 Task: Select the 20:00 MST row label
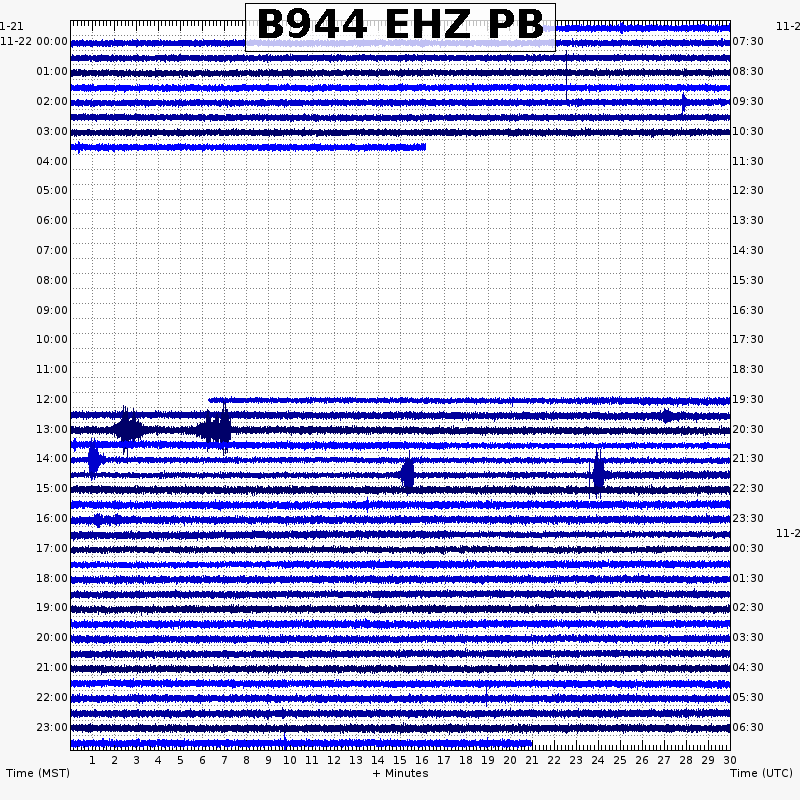(x=52, y=637)
